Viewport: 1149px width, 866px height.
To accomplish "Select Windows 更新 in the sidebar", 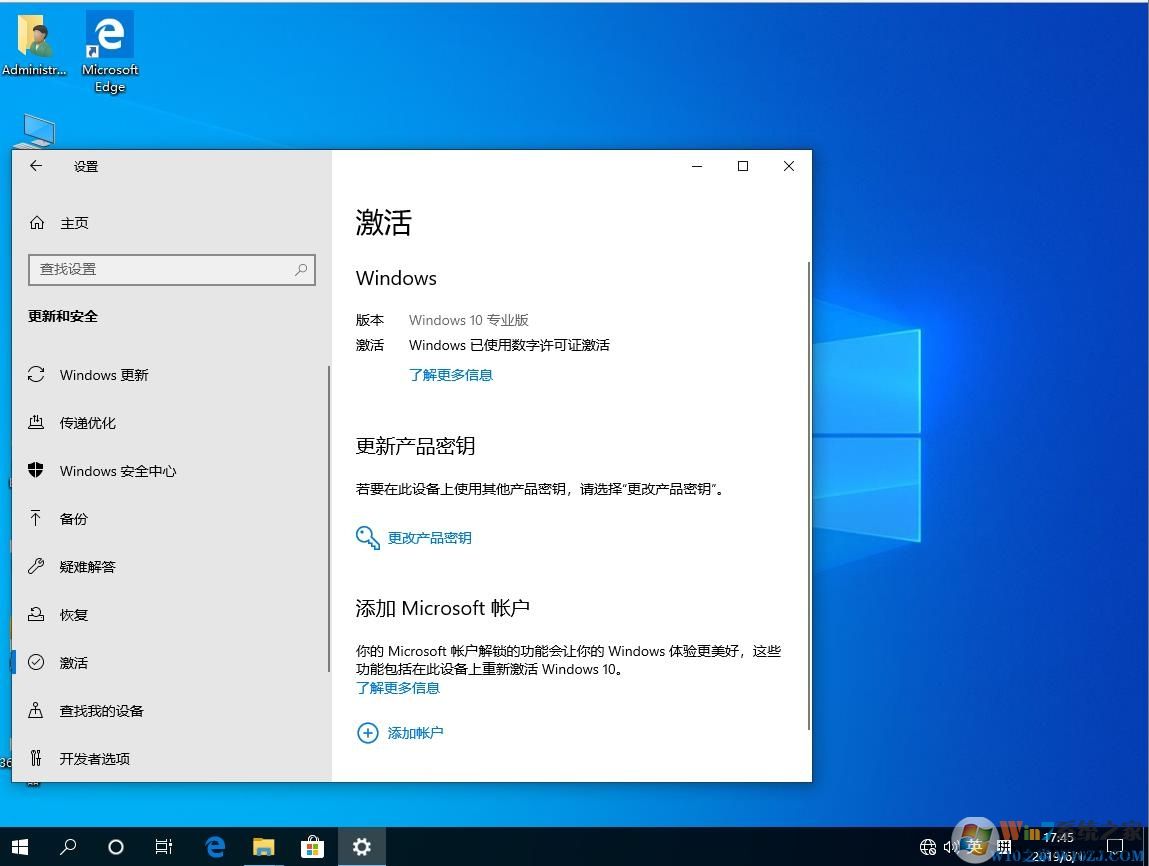I will (x=102, y=375).
